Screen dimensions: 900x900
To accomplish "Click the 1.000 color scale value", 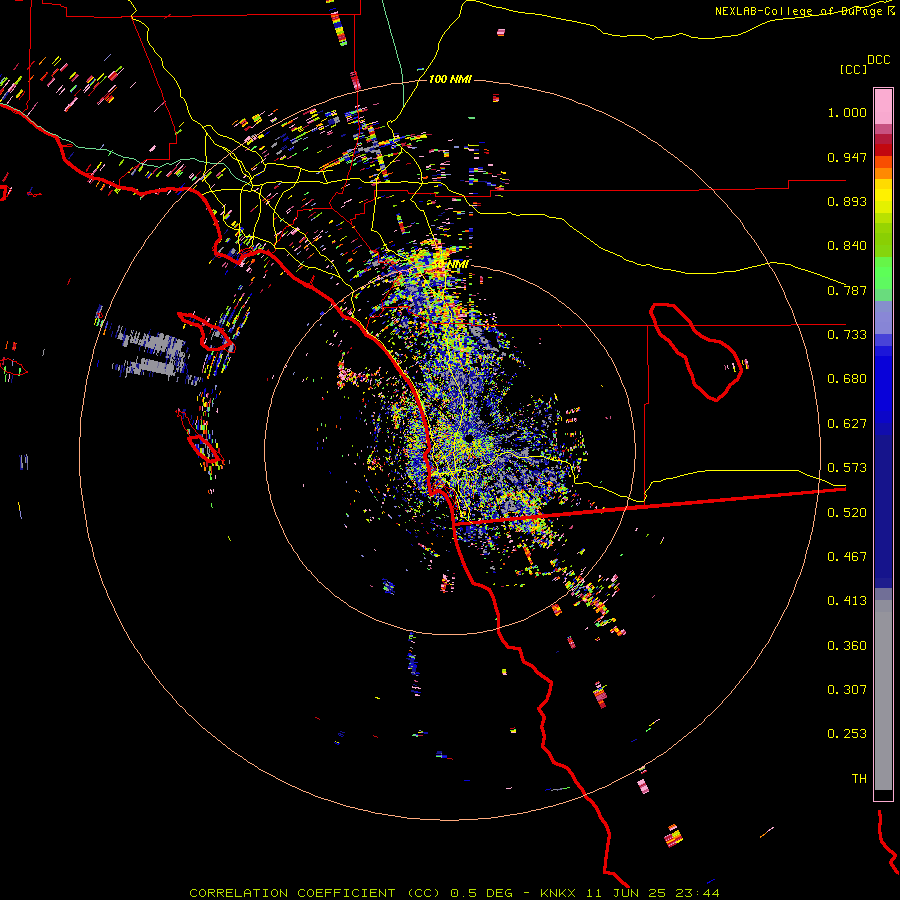I will (x=847, y=112).
